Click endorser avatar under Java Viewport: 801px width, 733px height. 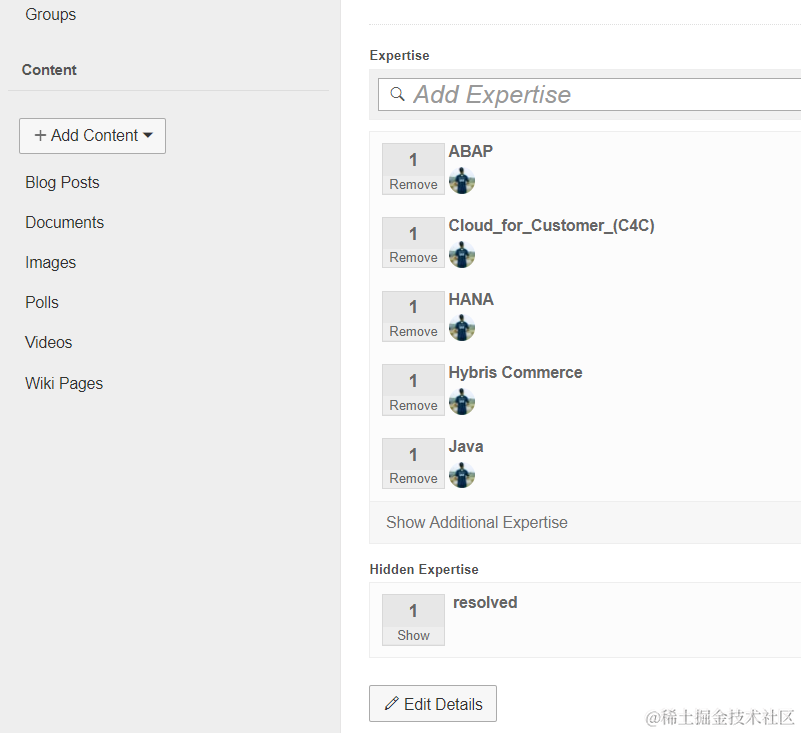pyautogui.click(x=462, y=475)
